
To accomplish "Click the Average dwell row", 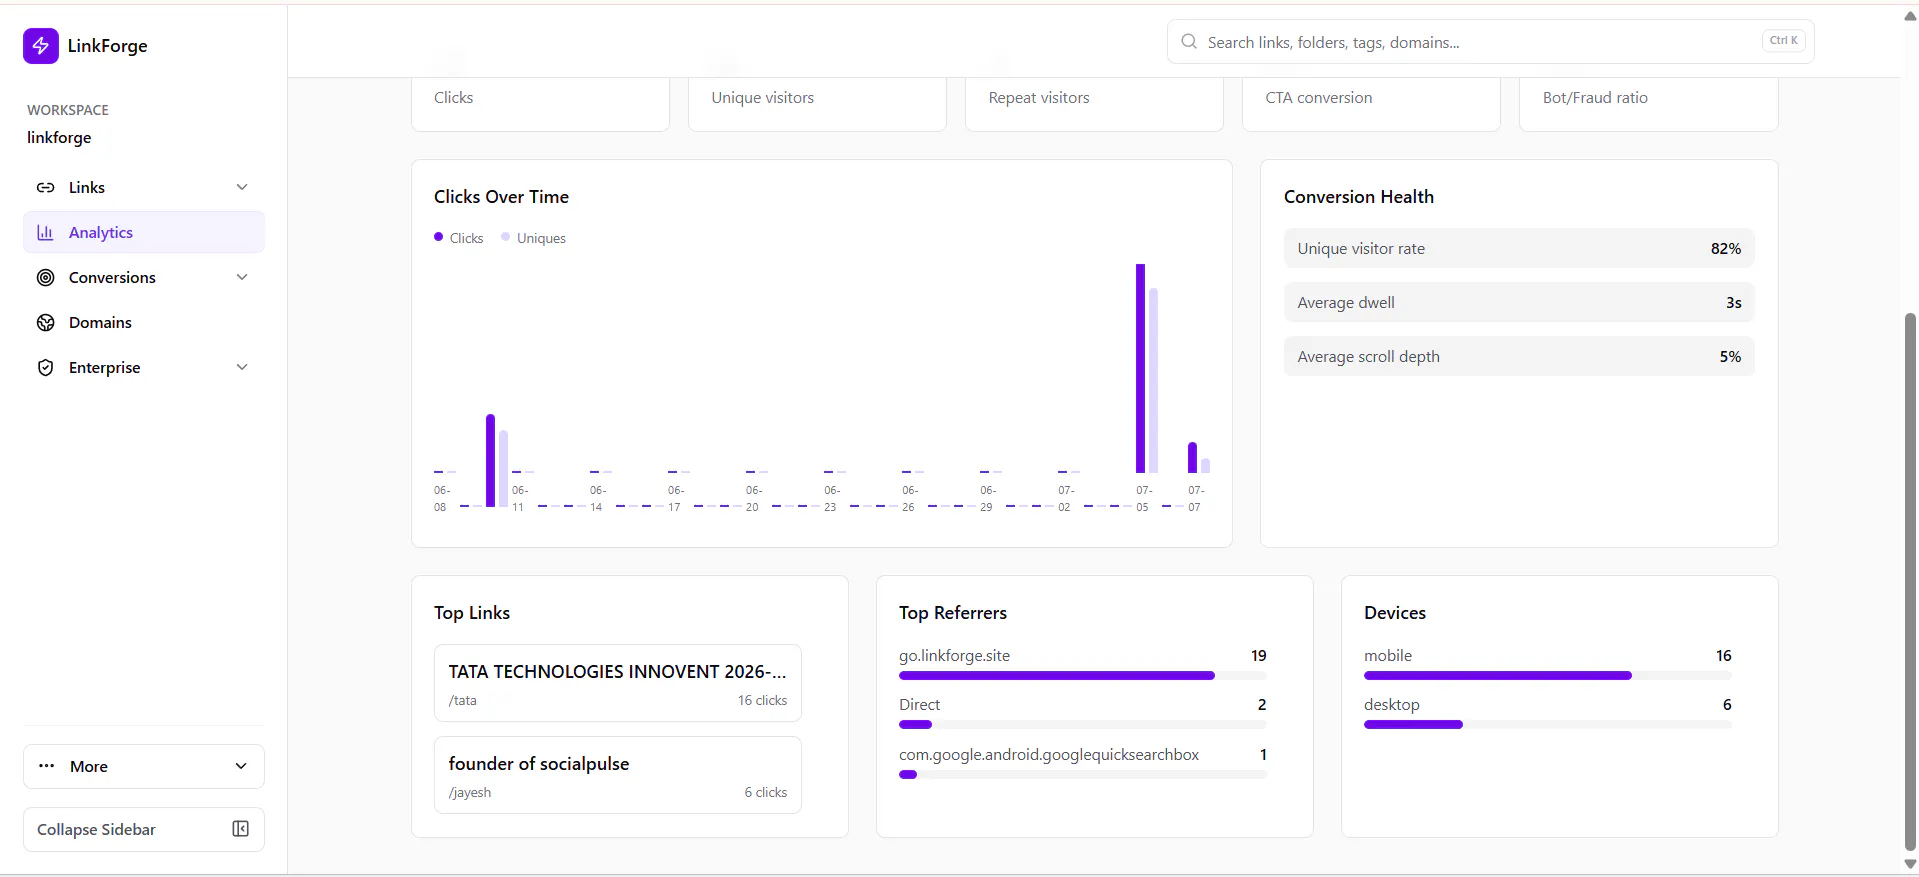I will (x=1519, y=303).
